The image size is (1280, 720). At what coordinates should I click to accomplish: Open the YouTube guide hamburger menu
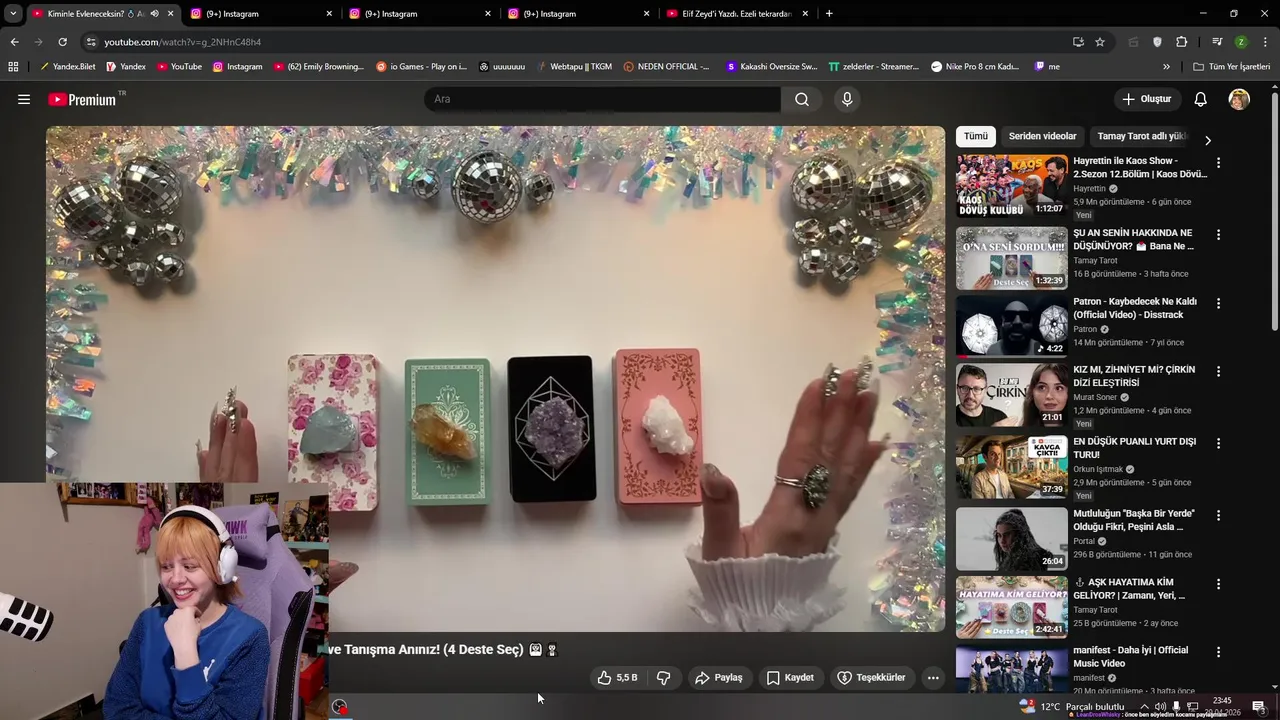24,99
